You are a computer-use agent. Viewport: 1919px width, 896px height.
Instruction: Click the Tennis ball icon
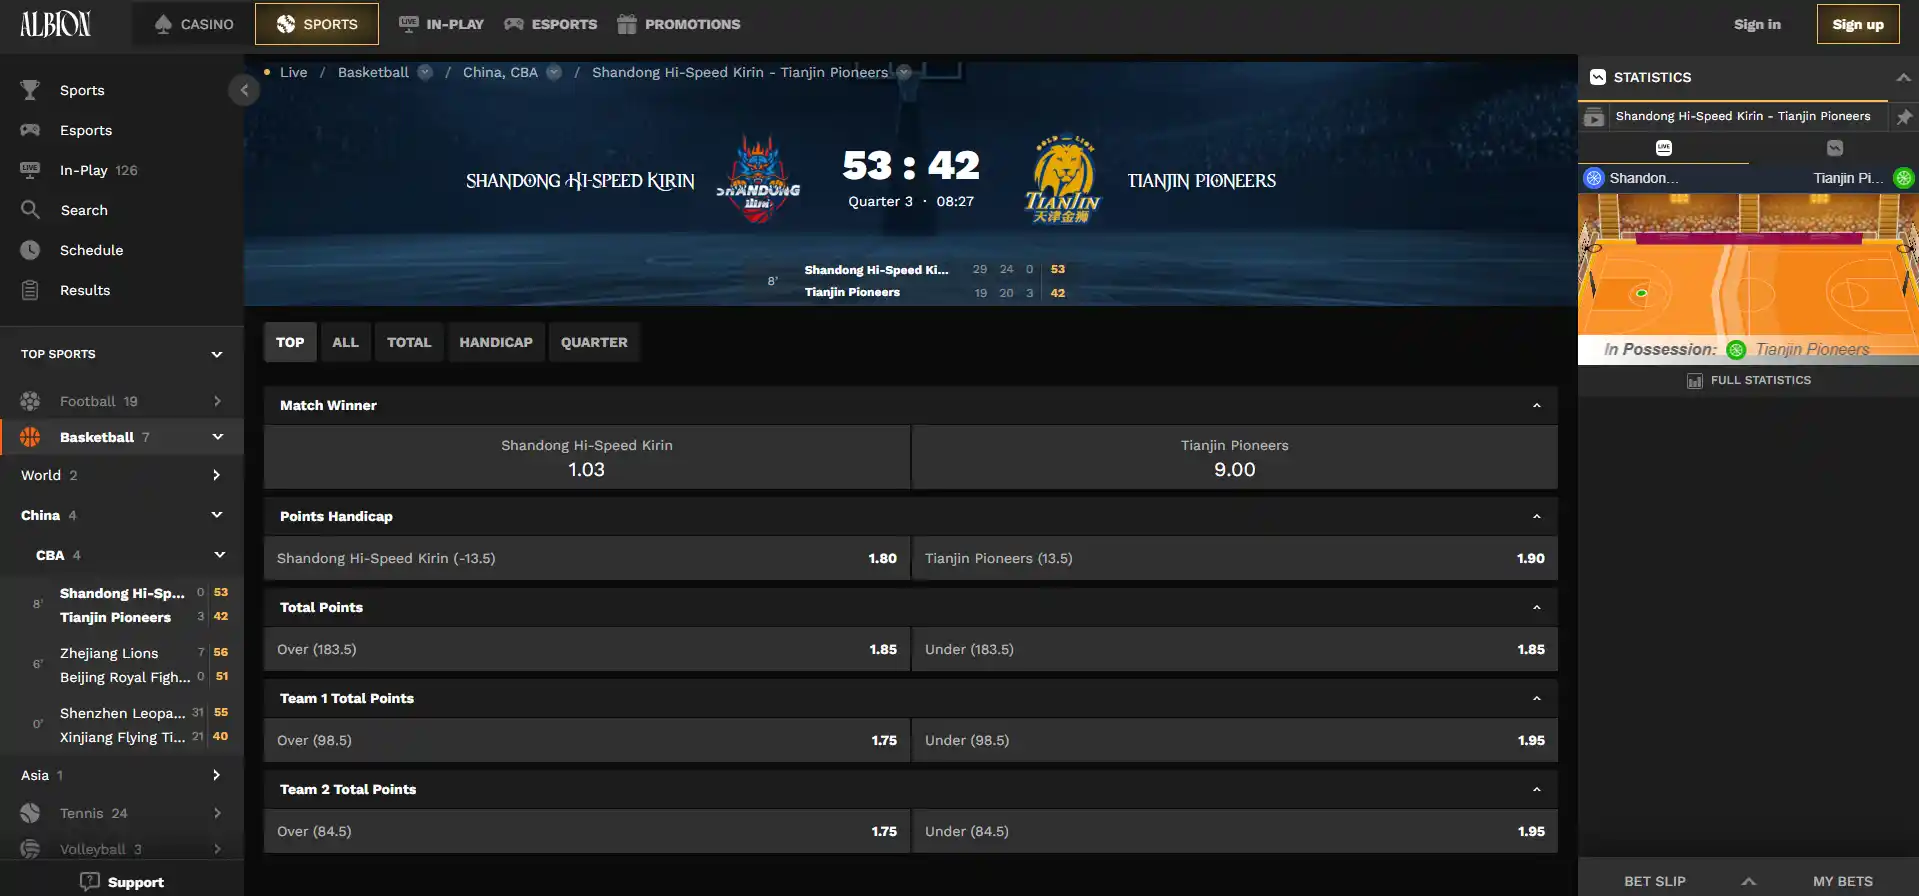30,813
